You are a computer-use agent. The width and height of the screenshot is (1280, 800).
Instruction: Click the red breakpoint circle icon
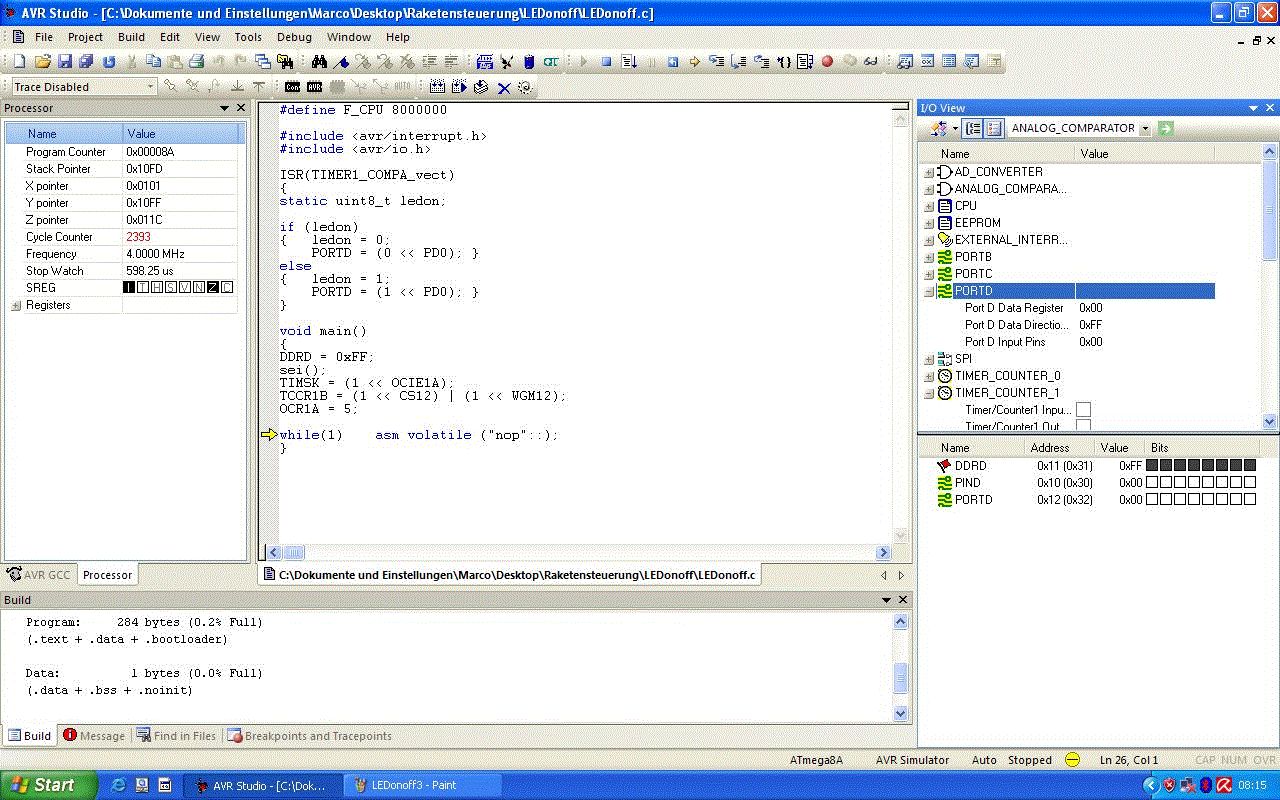(x=827, y=62)
